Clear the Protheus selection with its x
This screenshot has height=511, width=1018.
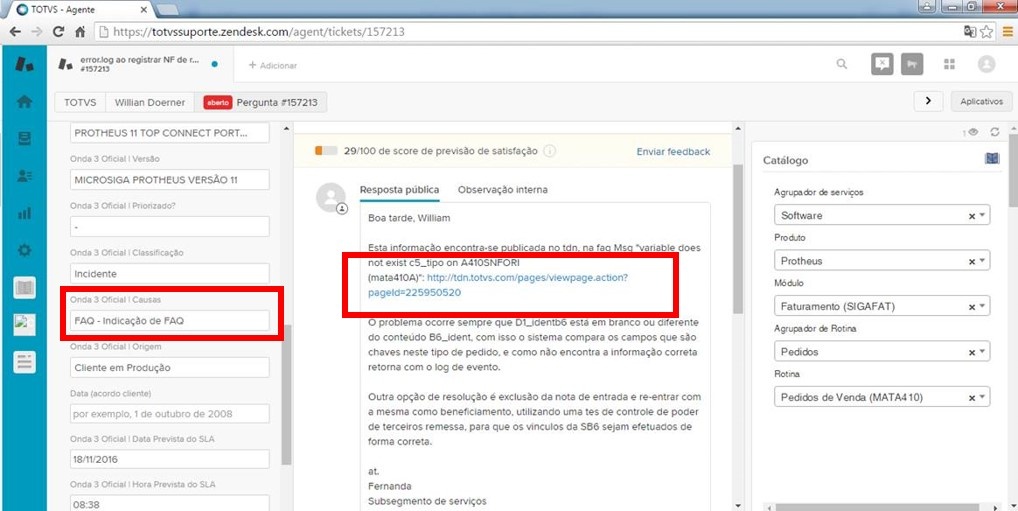tap(972, 261)
